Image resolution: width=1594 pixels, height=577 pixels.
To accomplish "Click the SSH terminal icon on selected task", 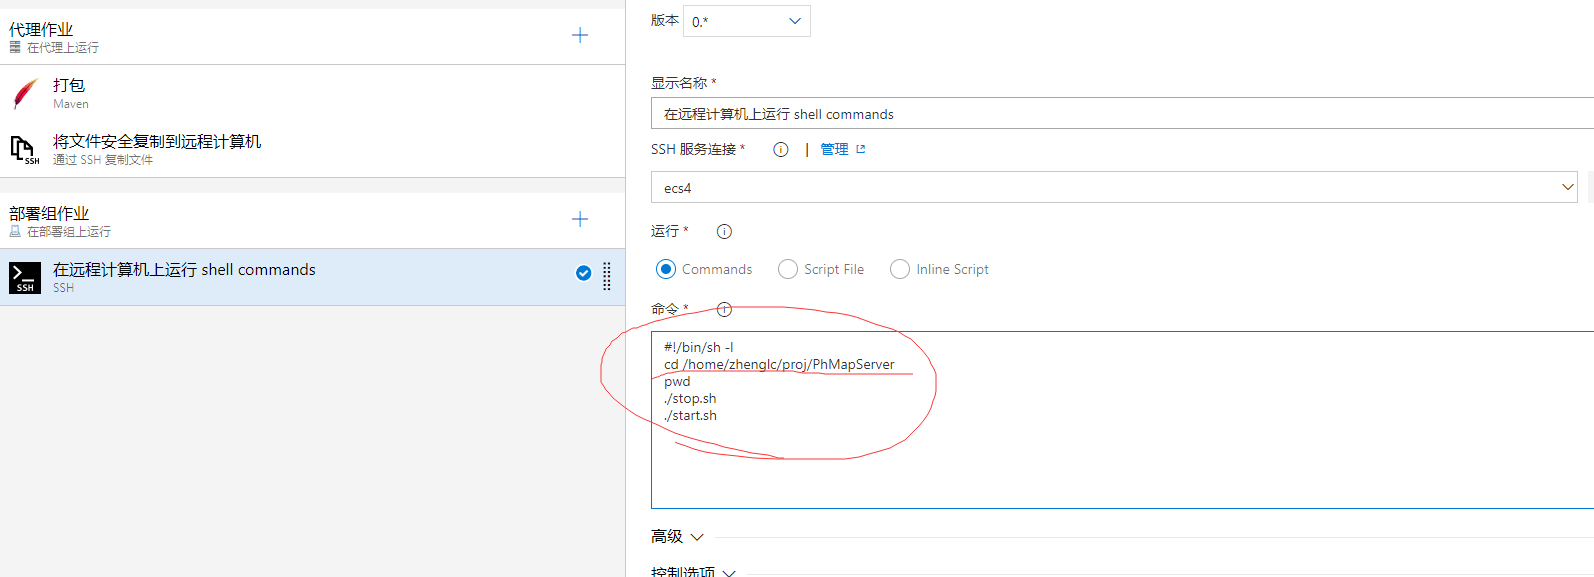I will [x=25, y=278].
